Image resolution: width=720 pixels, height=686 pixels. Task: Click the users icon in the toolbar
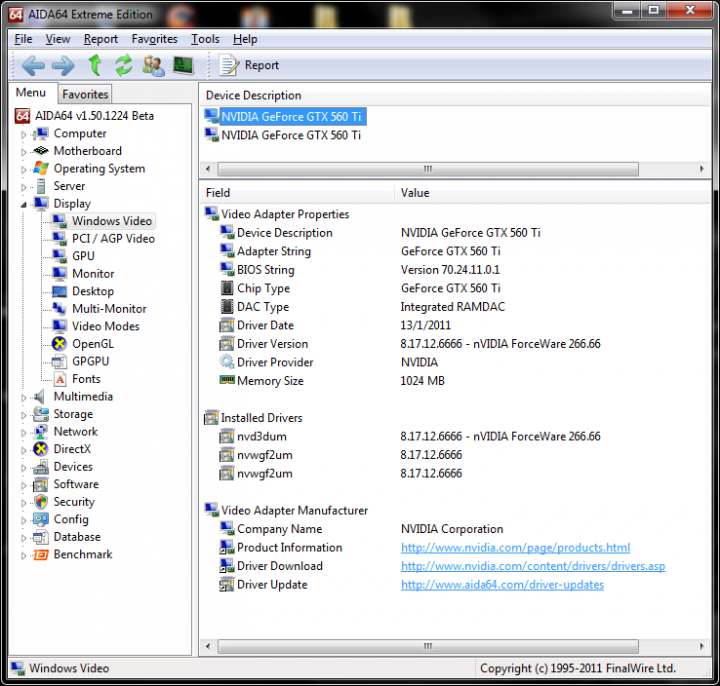153,66
